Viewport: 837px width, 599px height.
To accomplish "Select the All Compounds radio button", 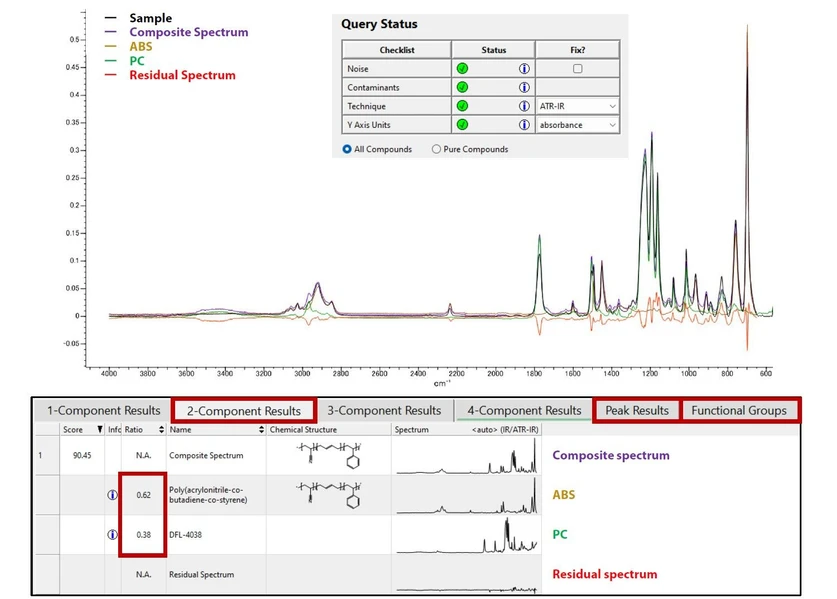I will 347,149.
